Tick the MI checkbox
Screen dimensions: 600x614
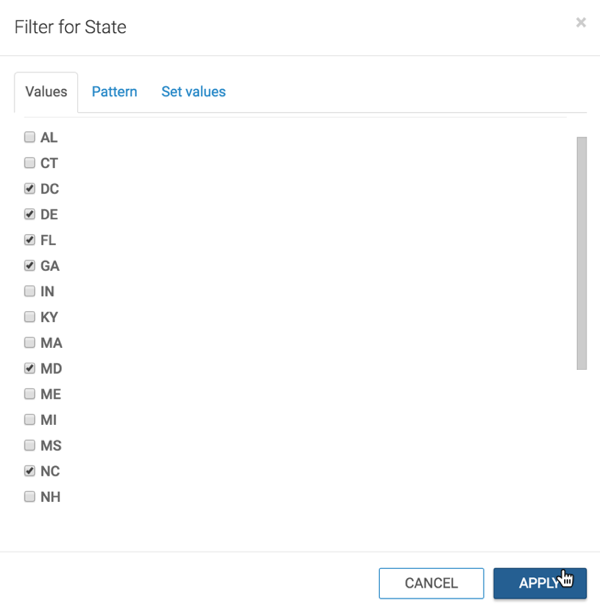point(29,420)
